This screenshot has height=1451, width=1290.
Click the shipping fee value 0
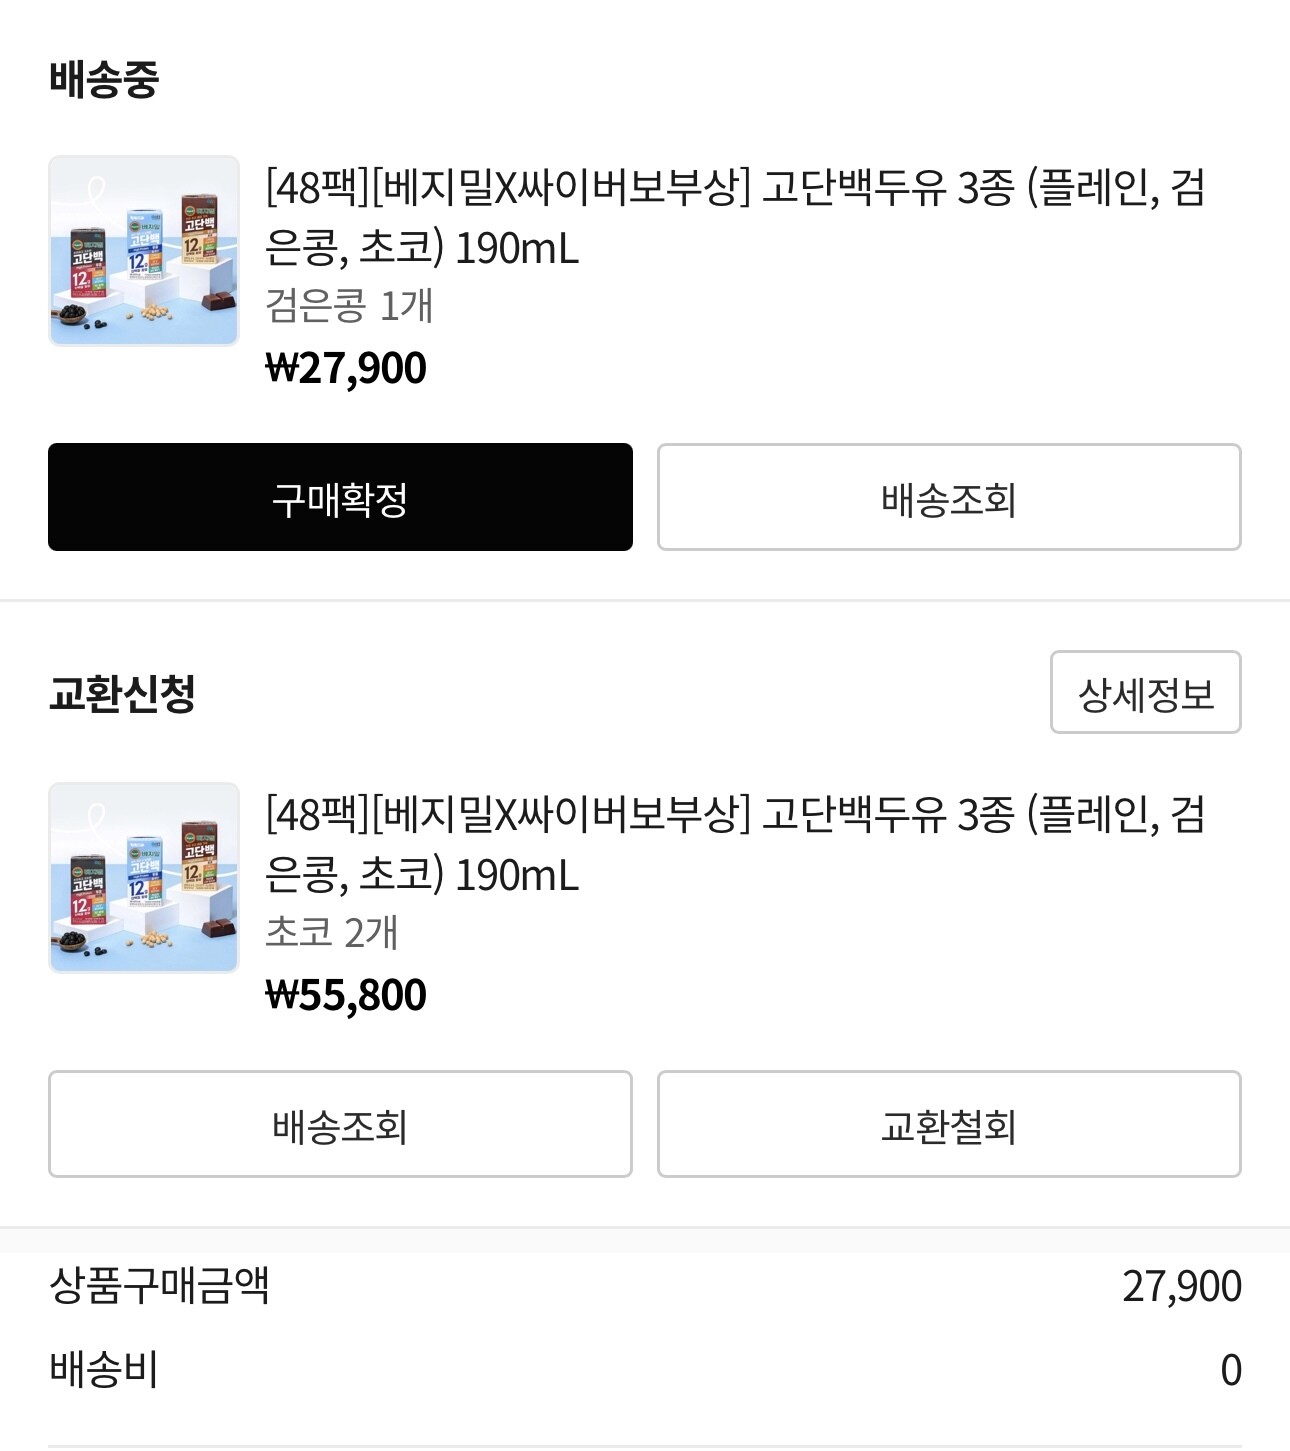[x=1230, y=1370]
